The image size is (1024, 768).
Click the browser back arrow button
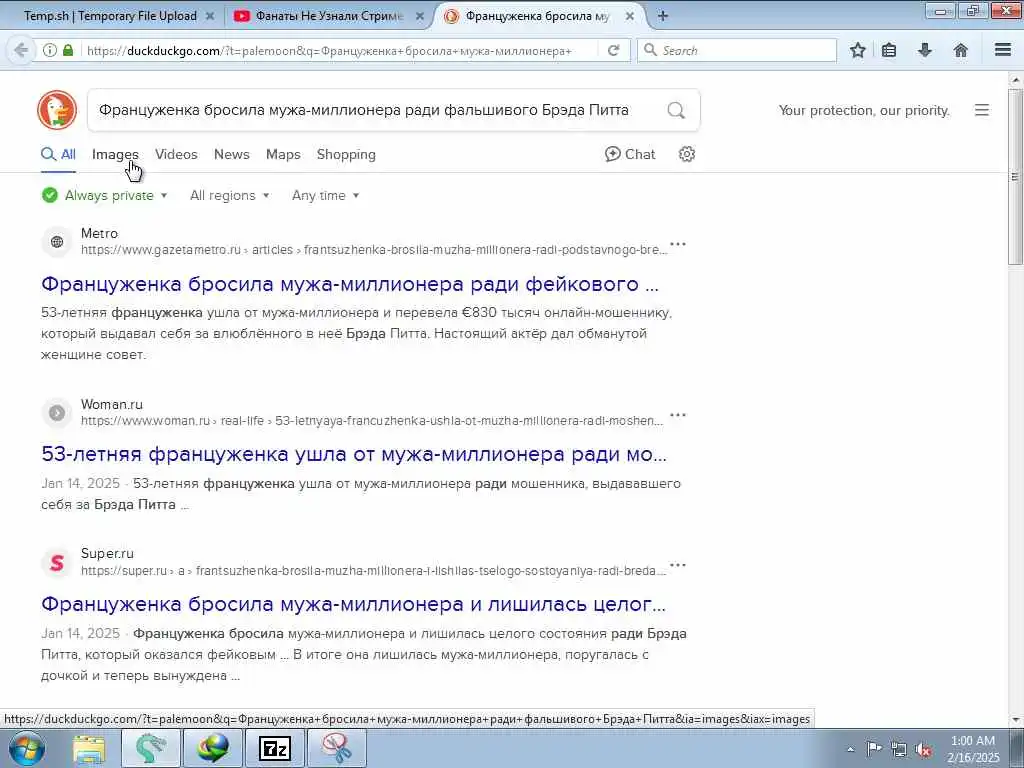pyautogui.click(x=21, y=50)
